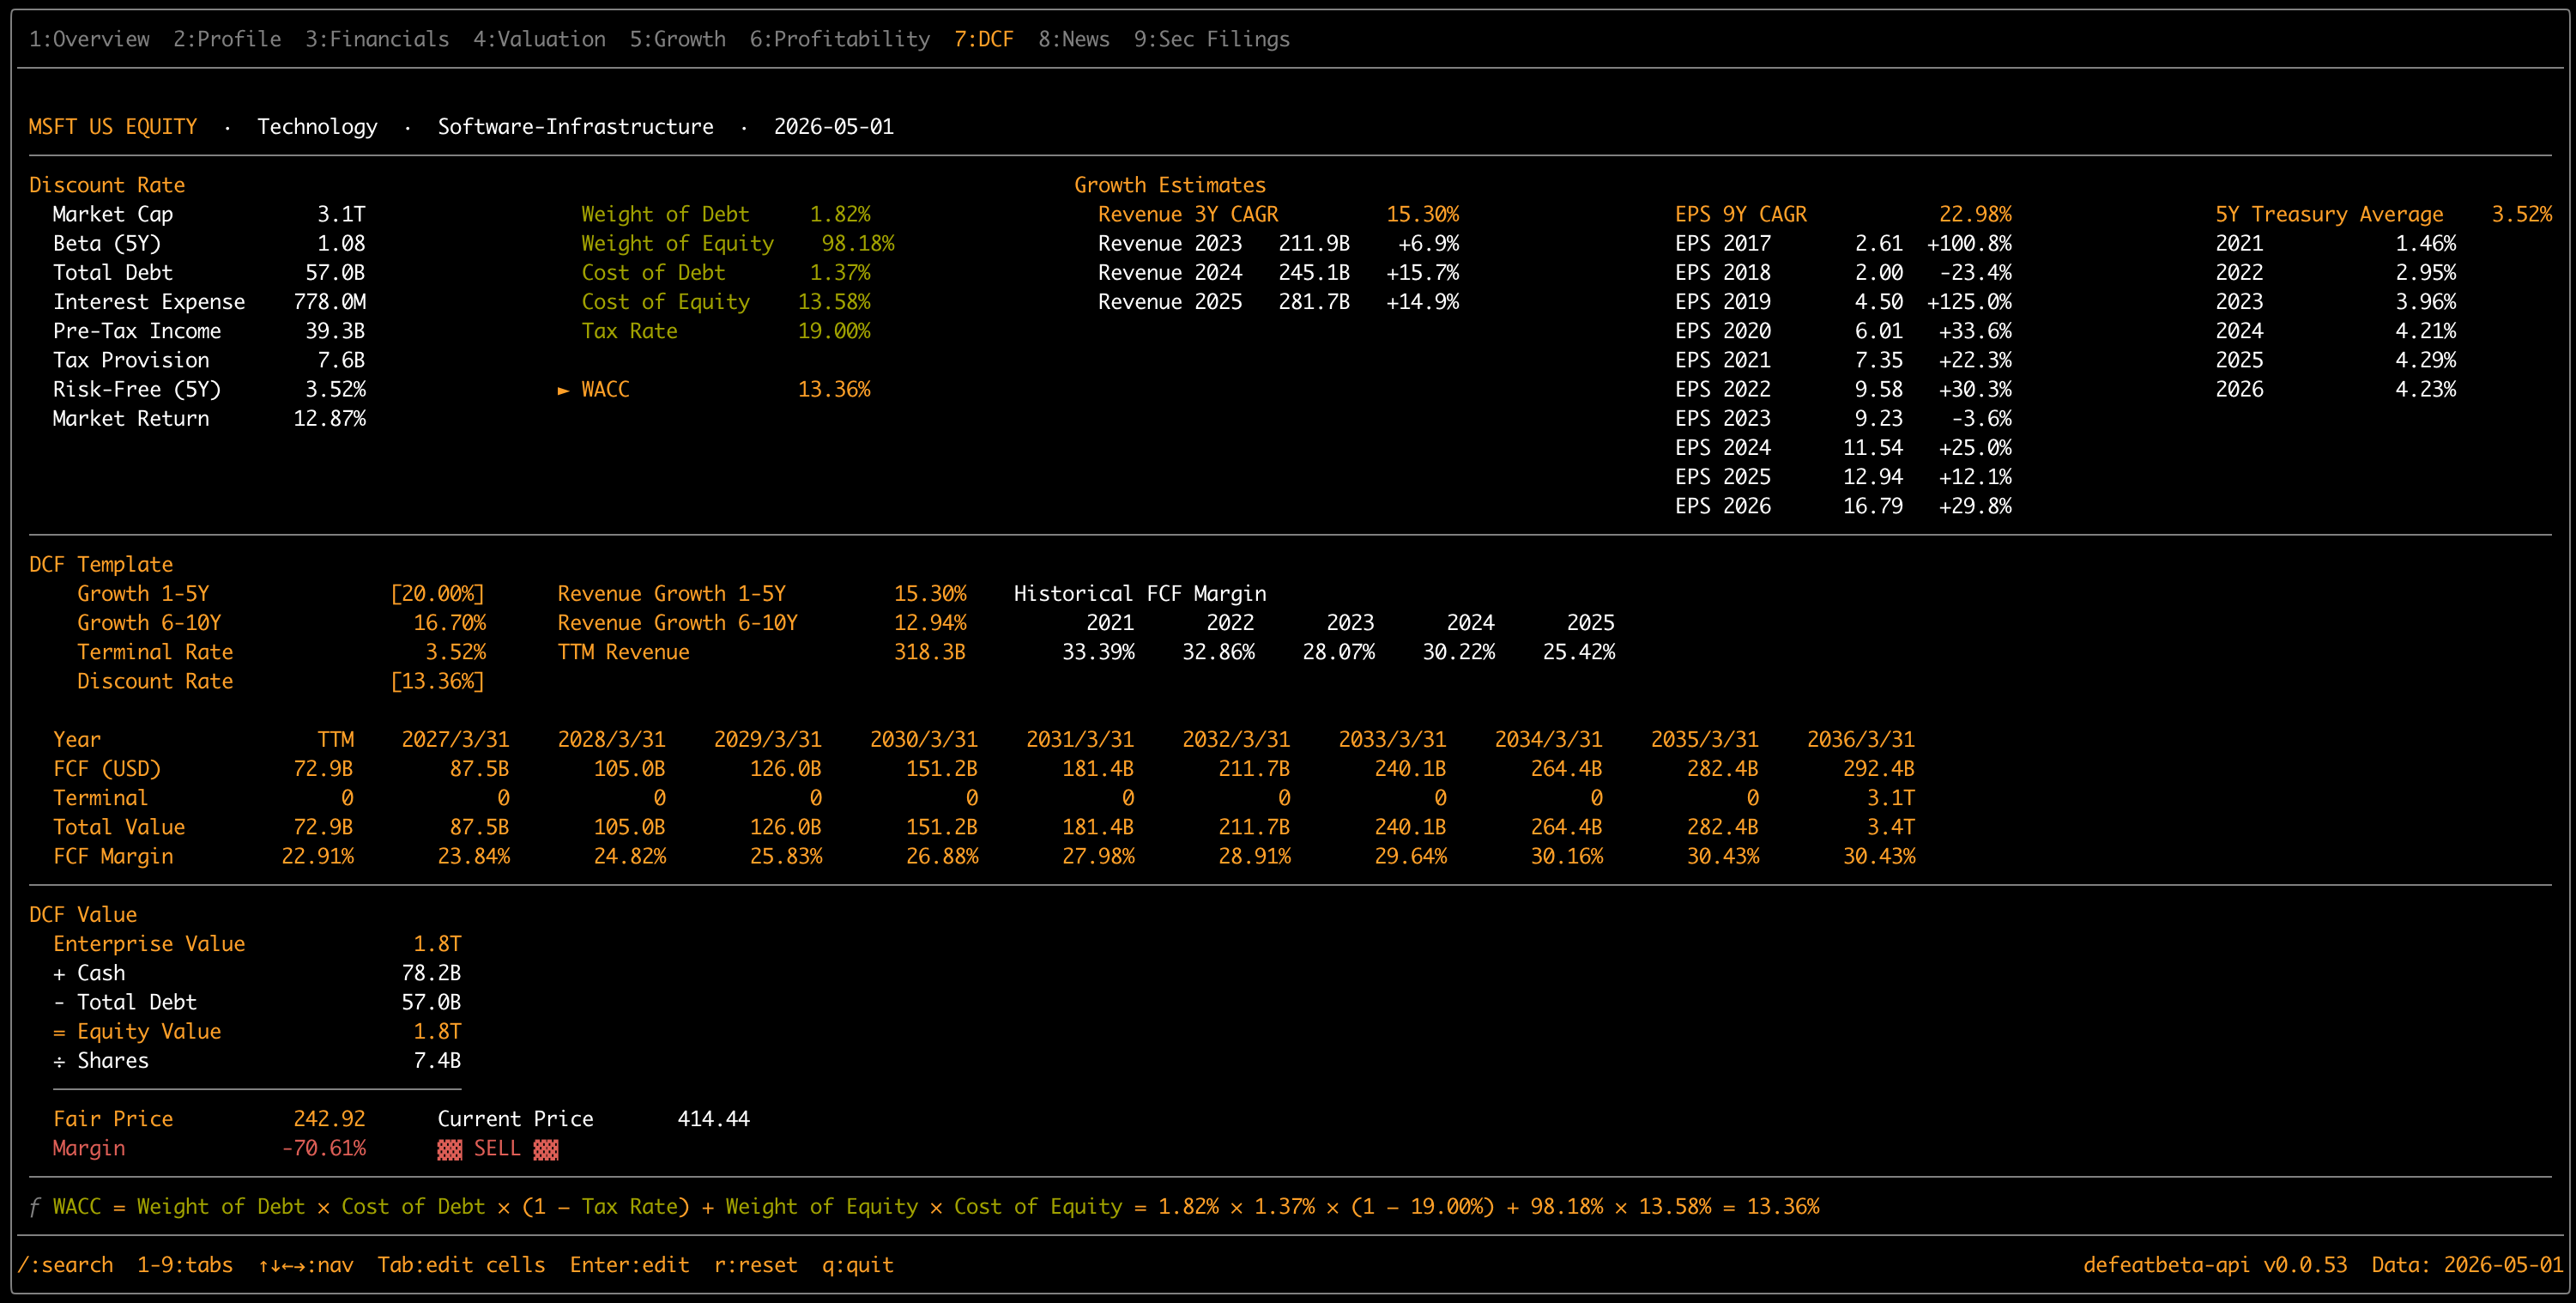Click the Growth Estimates section heading
2576x1303 pixels.
click(x=1170, y=185)
